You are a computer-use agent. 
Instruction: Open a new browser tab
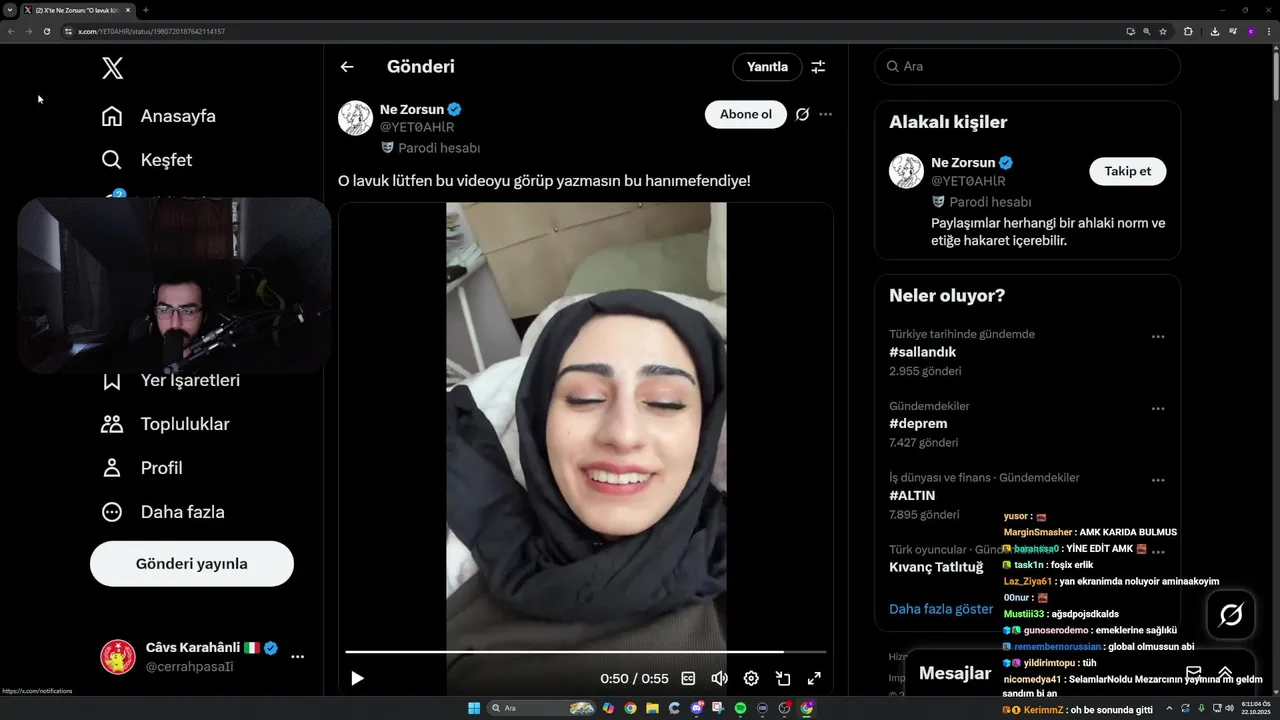click(146, 10)
